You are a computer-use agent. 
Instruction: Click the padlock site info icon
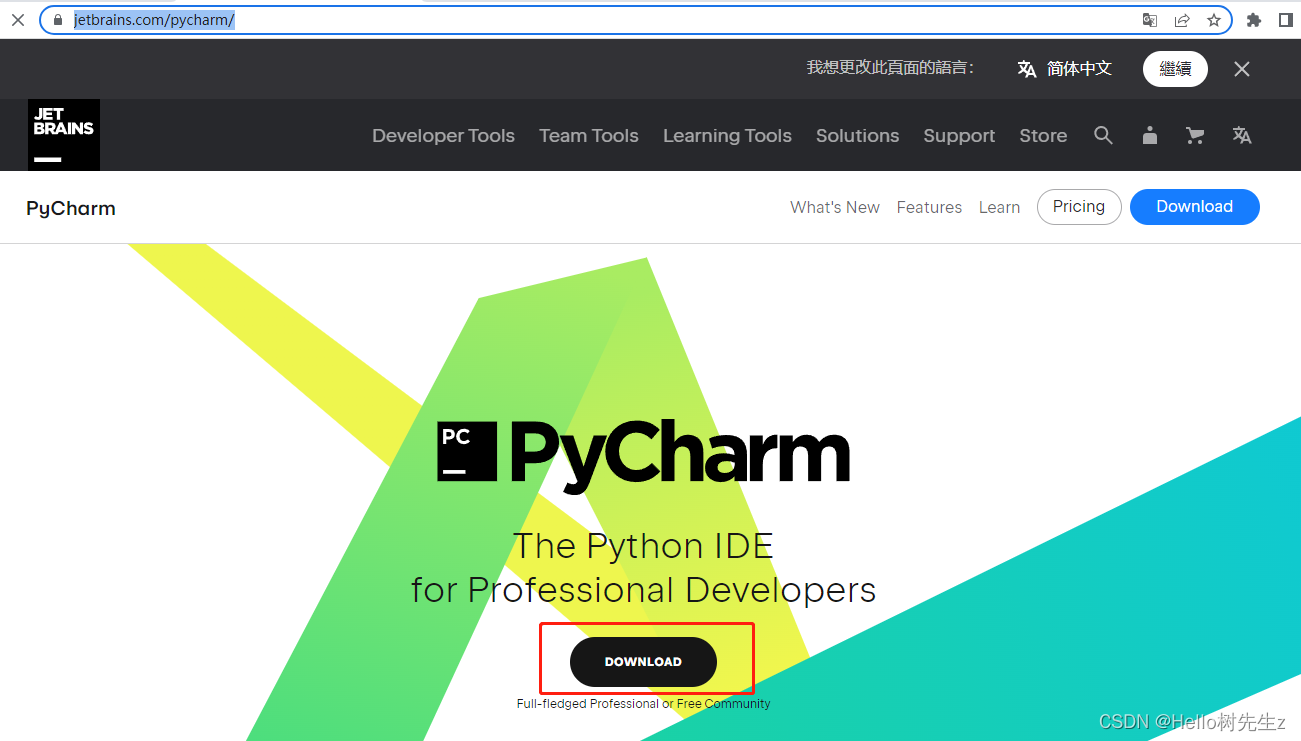pyautogui.click(x=58, y=20)
